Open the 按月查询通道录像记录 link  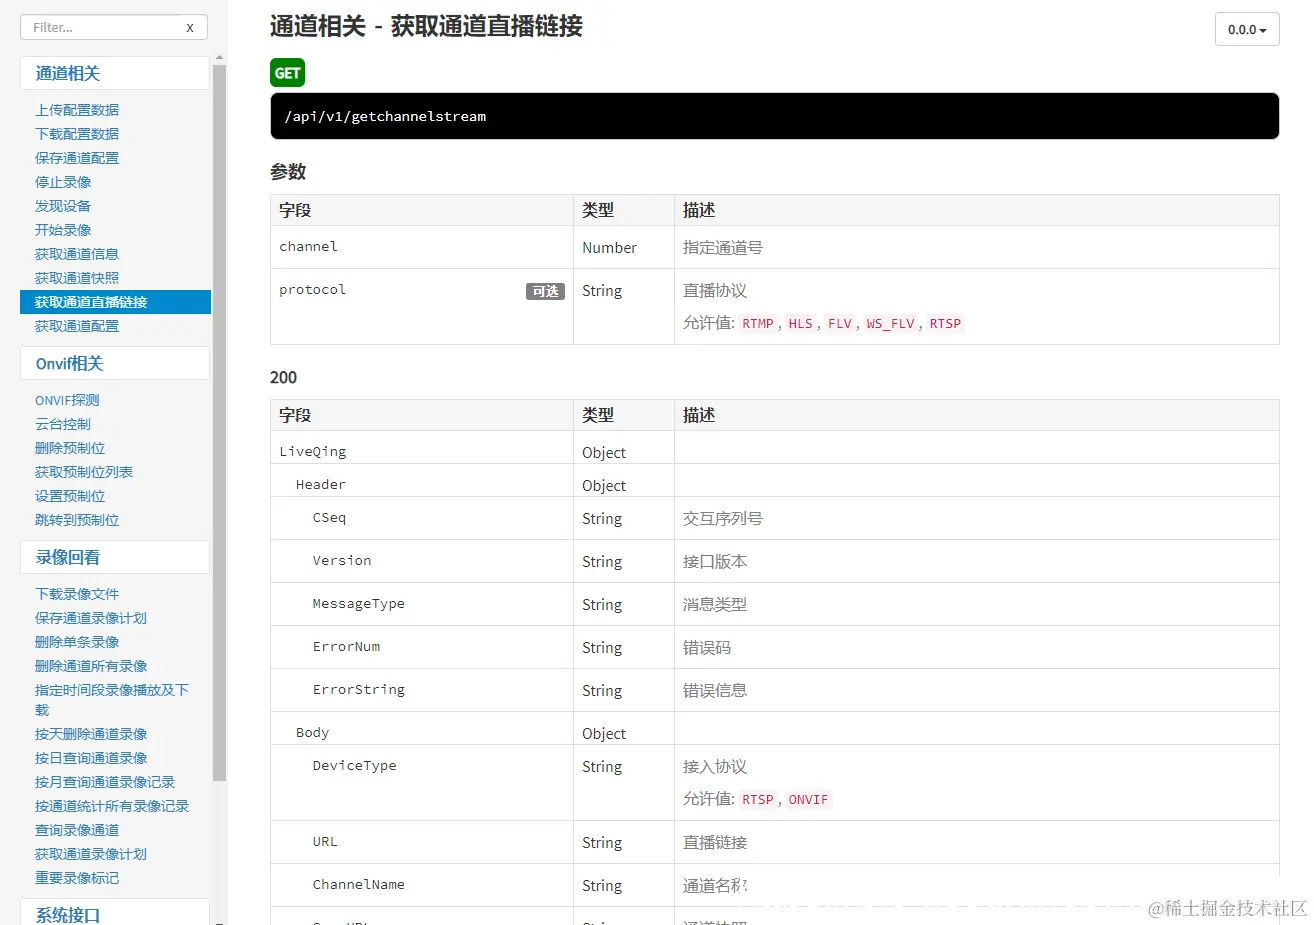point(105,782)
